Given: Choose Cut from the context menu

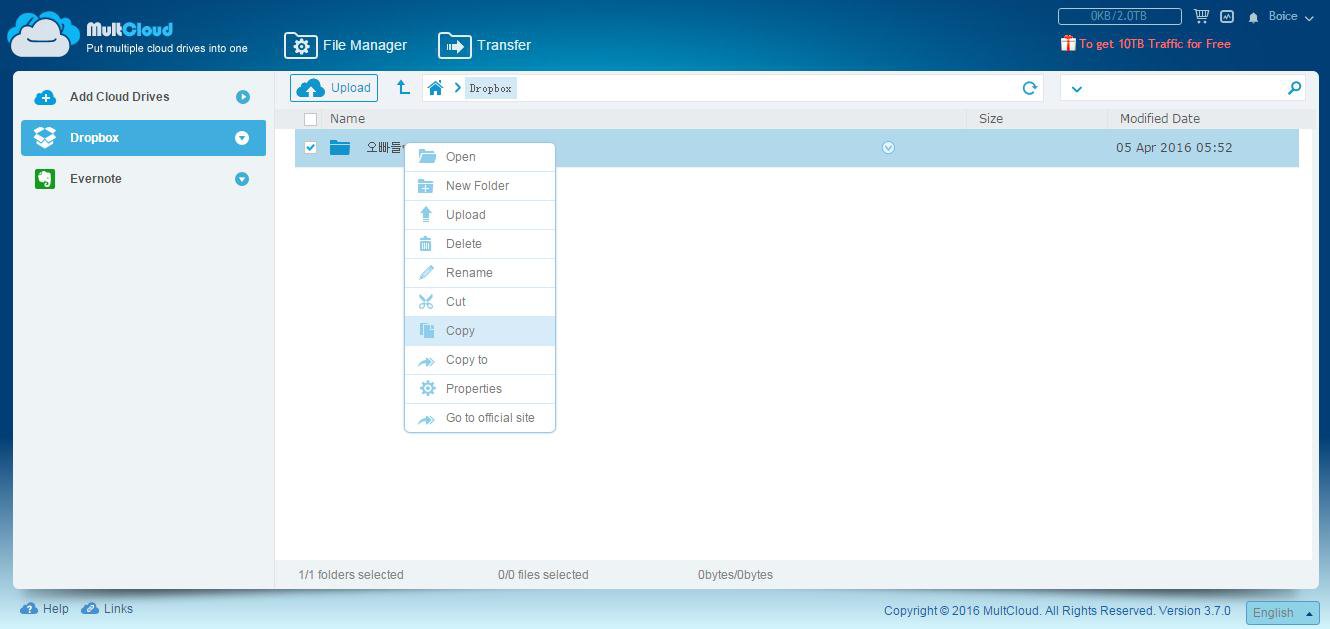Looking at the screenshot, I should coord(480,302).
